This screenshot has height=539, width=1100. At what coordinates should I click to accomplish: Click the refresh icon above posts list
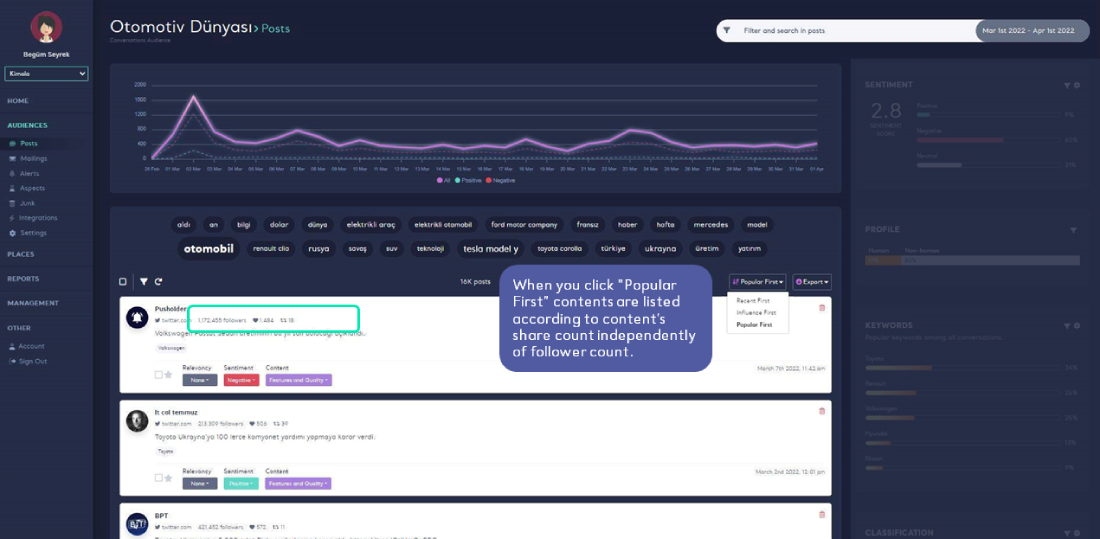click(x=158, y=282)
